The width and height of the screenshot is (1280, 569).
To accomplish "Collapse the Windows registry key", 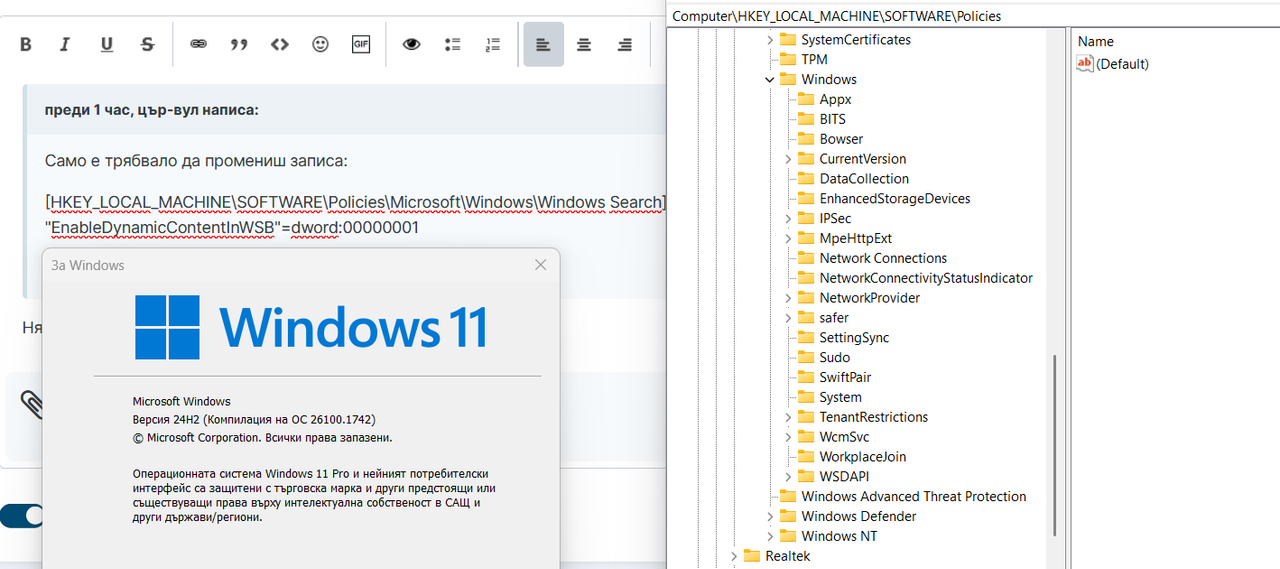I will (x=770, y=80).
